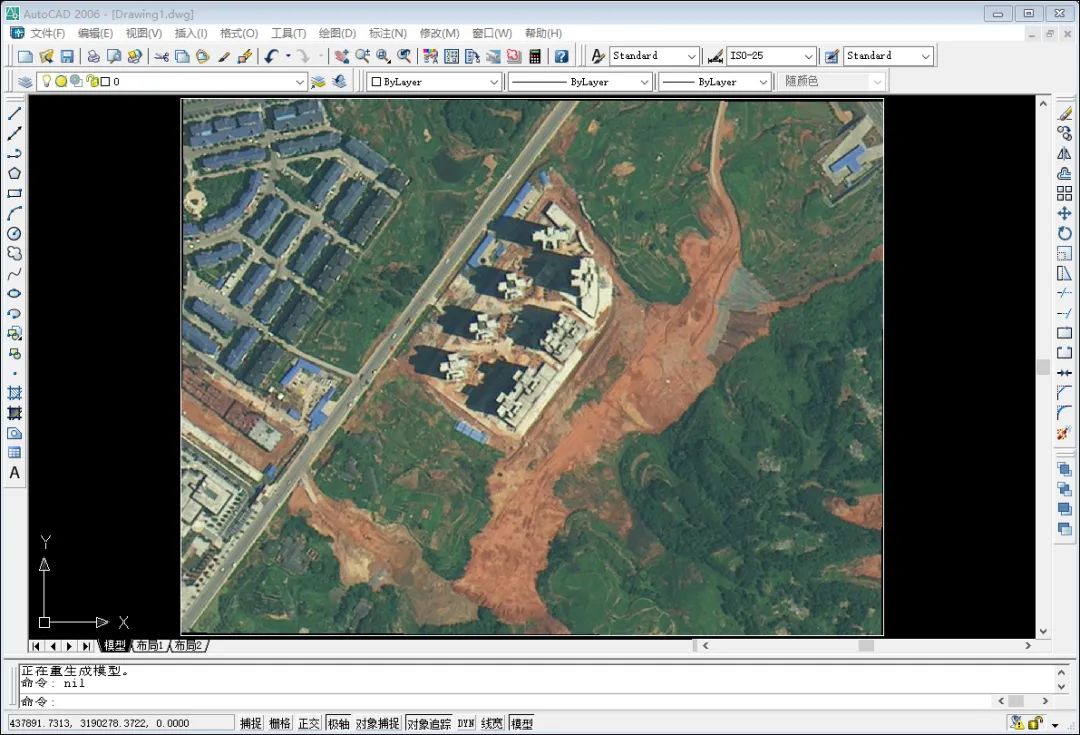The width and height of the screenshot is (1080, 735).
Task: Toggle 极轴 polar tracking
Action: click(x=338, y=723)
